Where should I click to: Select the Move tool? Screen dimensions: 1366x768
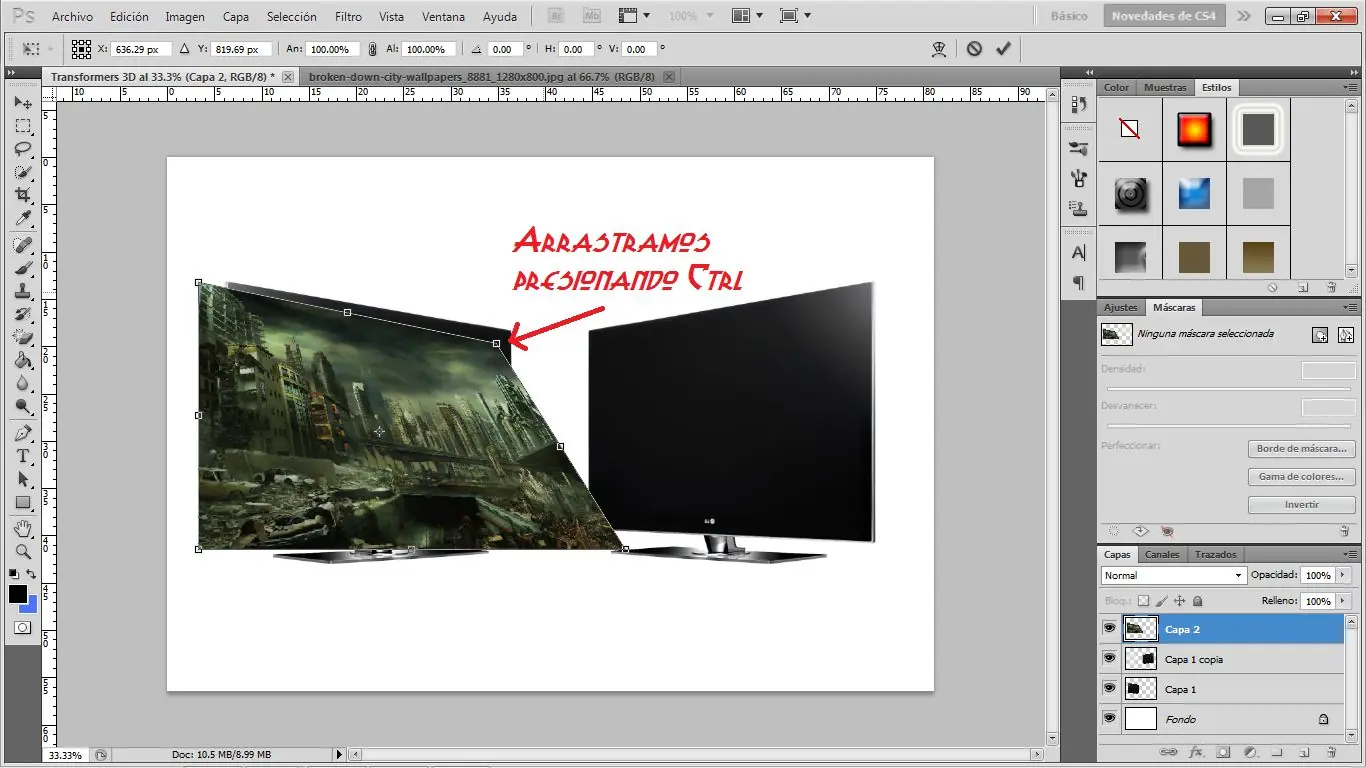[x=22, y=103]
